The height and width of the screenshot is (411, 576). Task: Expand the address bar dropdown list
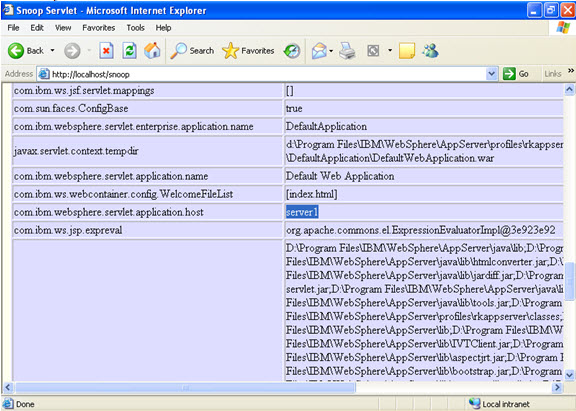pos(491,74)
